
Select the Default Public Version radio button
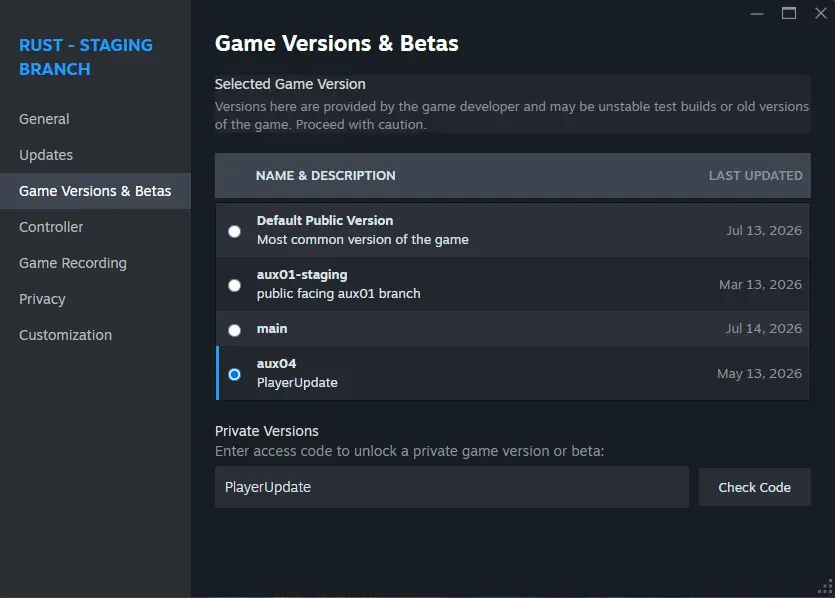point(234,231)
